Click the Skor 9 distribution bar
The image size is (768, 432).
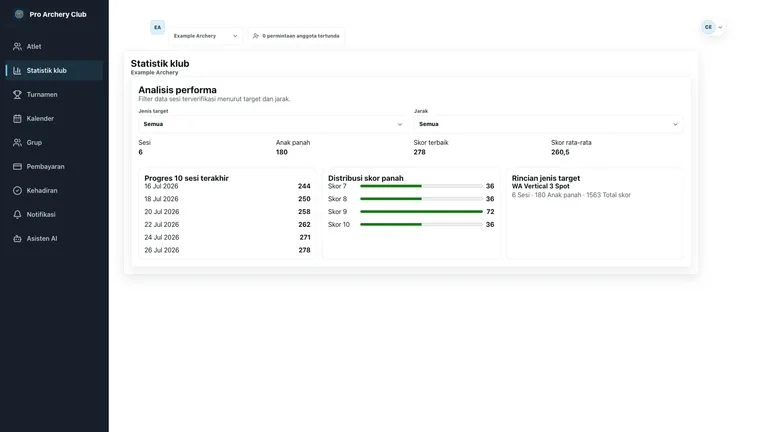421,212
